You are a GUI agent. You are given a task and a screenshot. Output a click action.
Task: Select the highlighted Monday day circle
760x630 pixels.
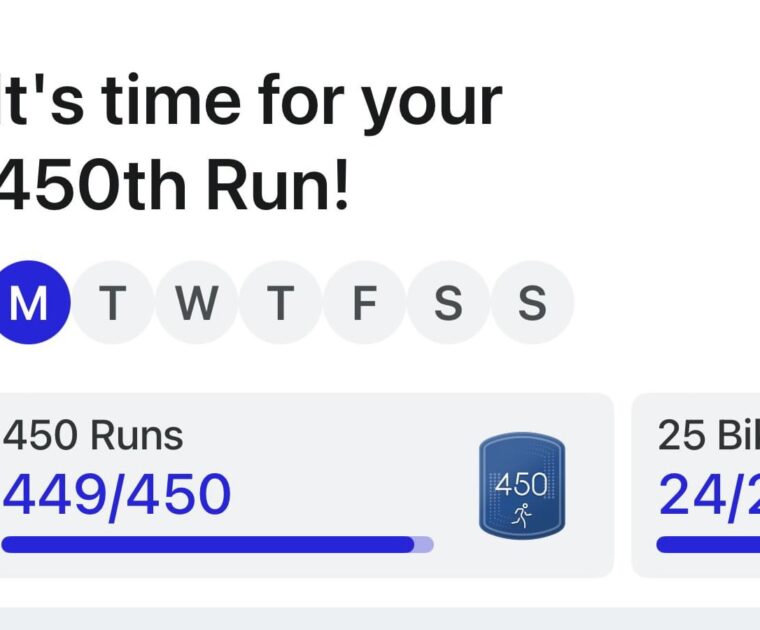[29, 303]
